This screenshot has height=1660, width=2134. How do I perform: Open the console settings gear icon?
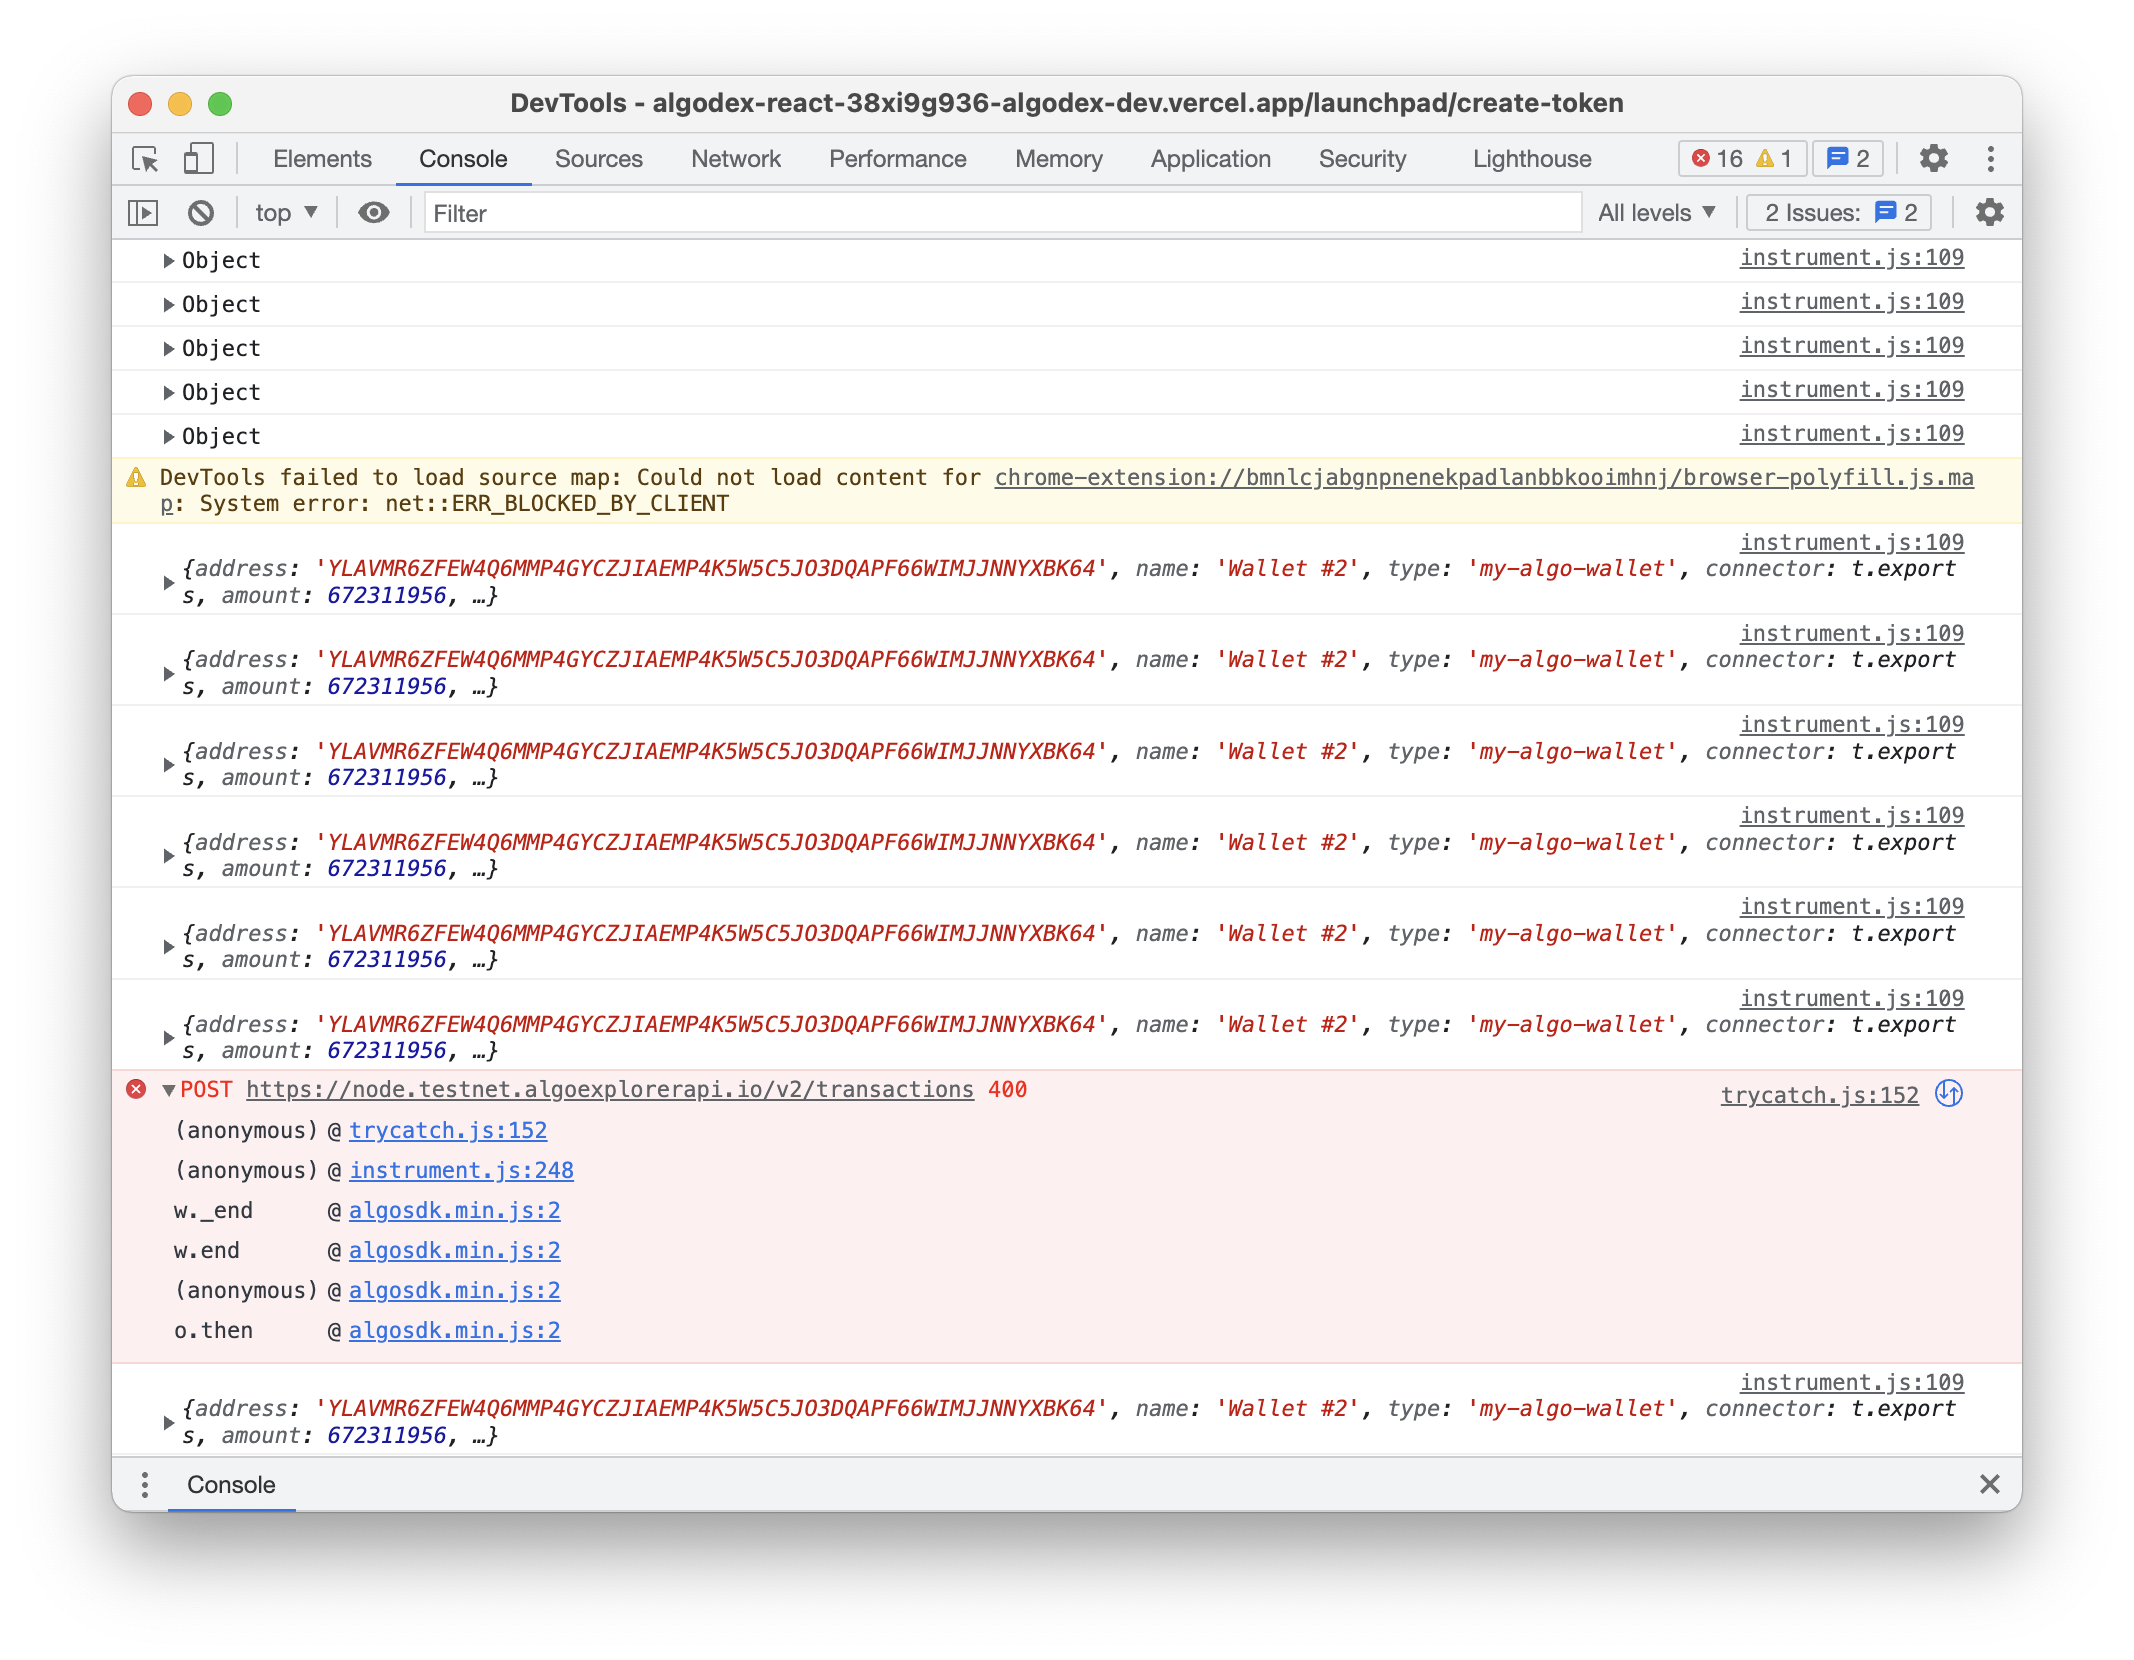(1989, 213)
